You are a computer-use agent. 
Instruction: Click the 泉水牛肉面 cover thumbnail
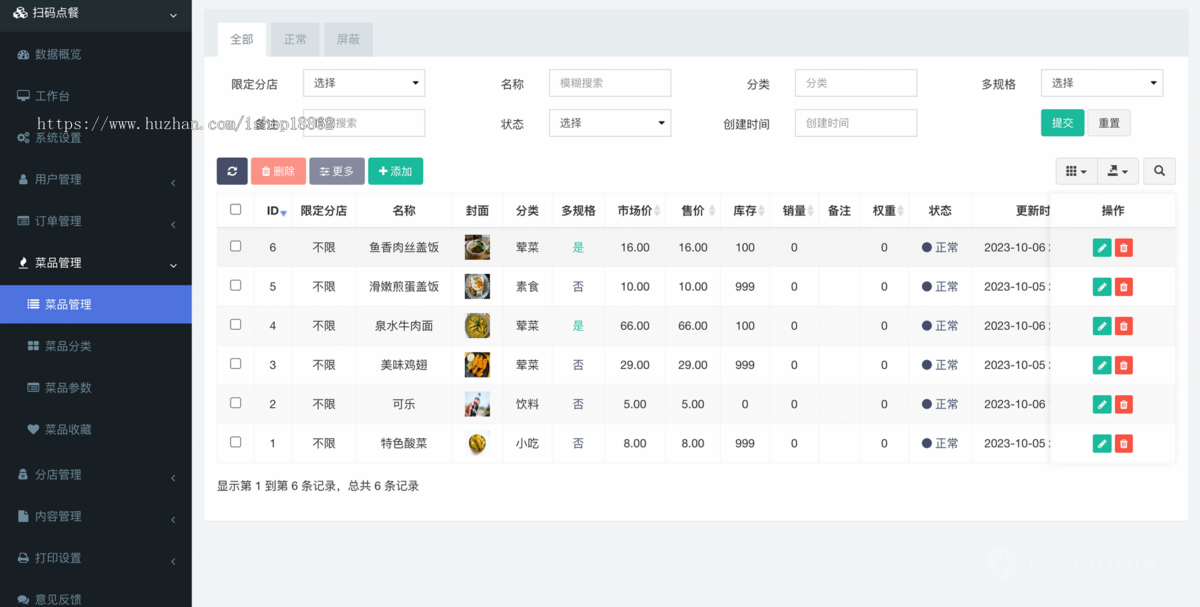click(x=477, y=326)
